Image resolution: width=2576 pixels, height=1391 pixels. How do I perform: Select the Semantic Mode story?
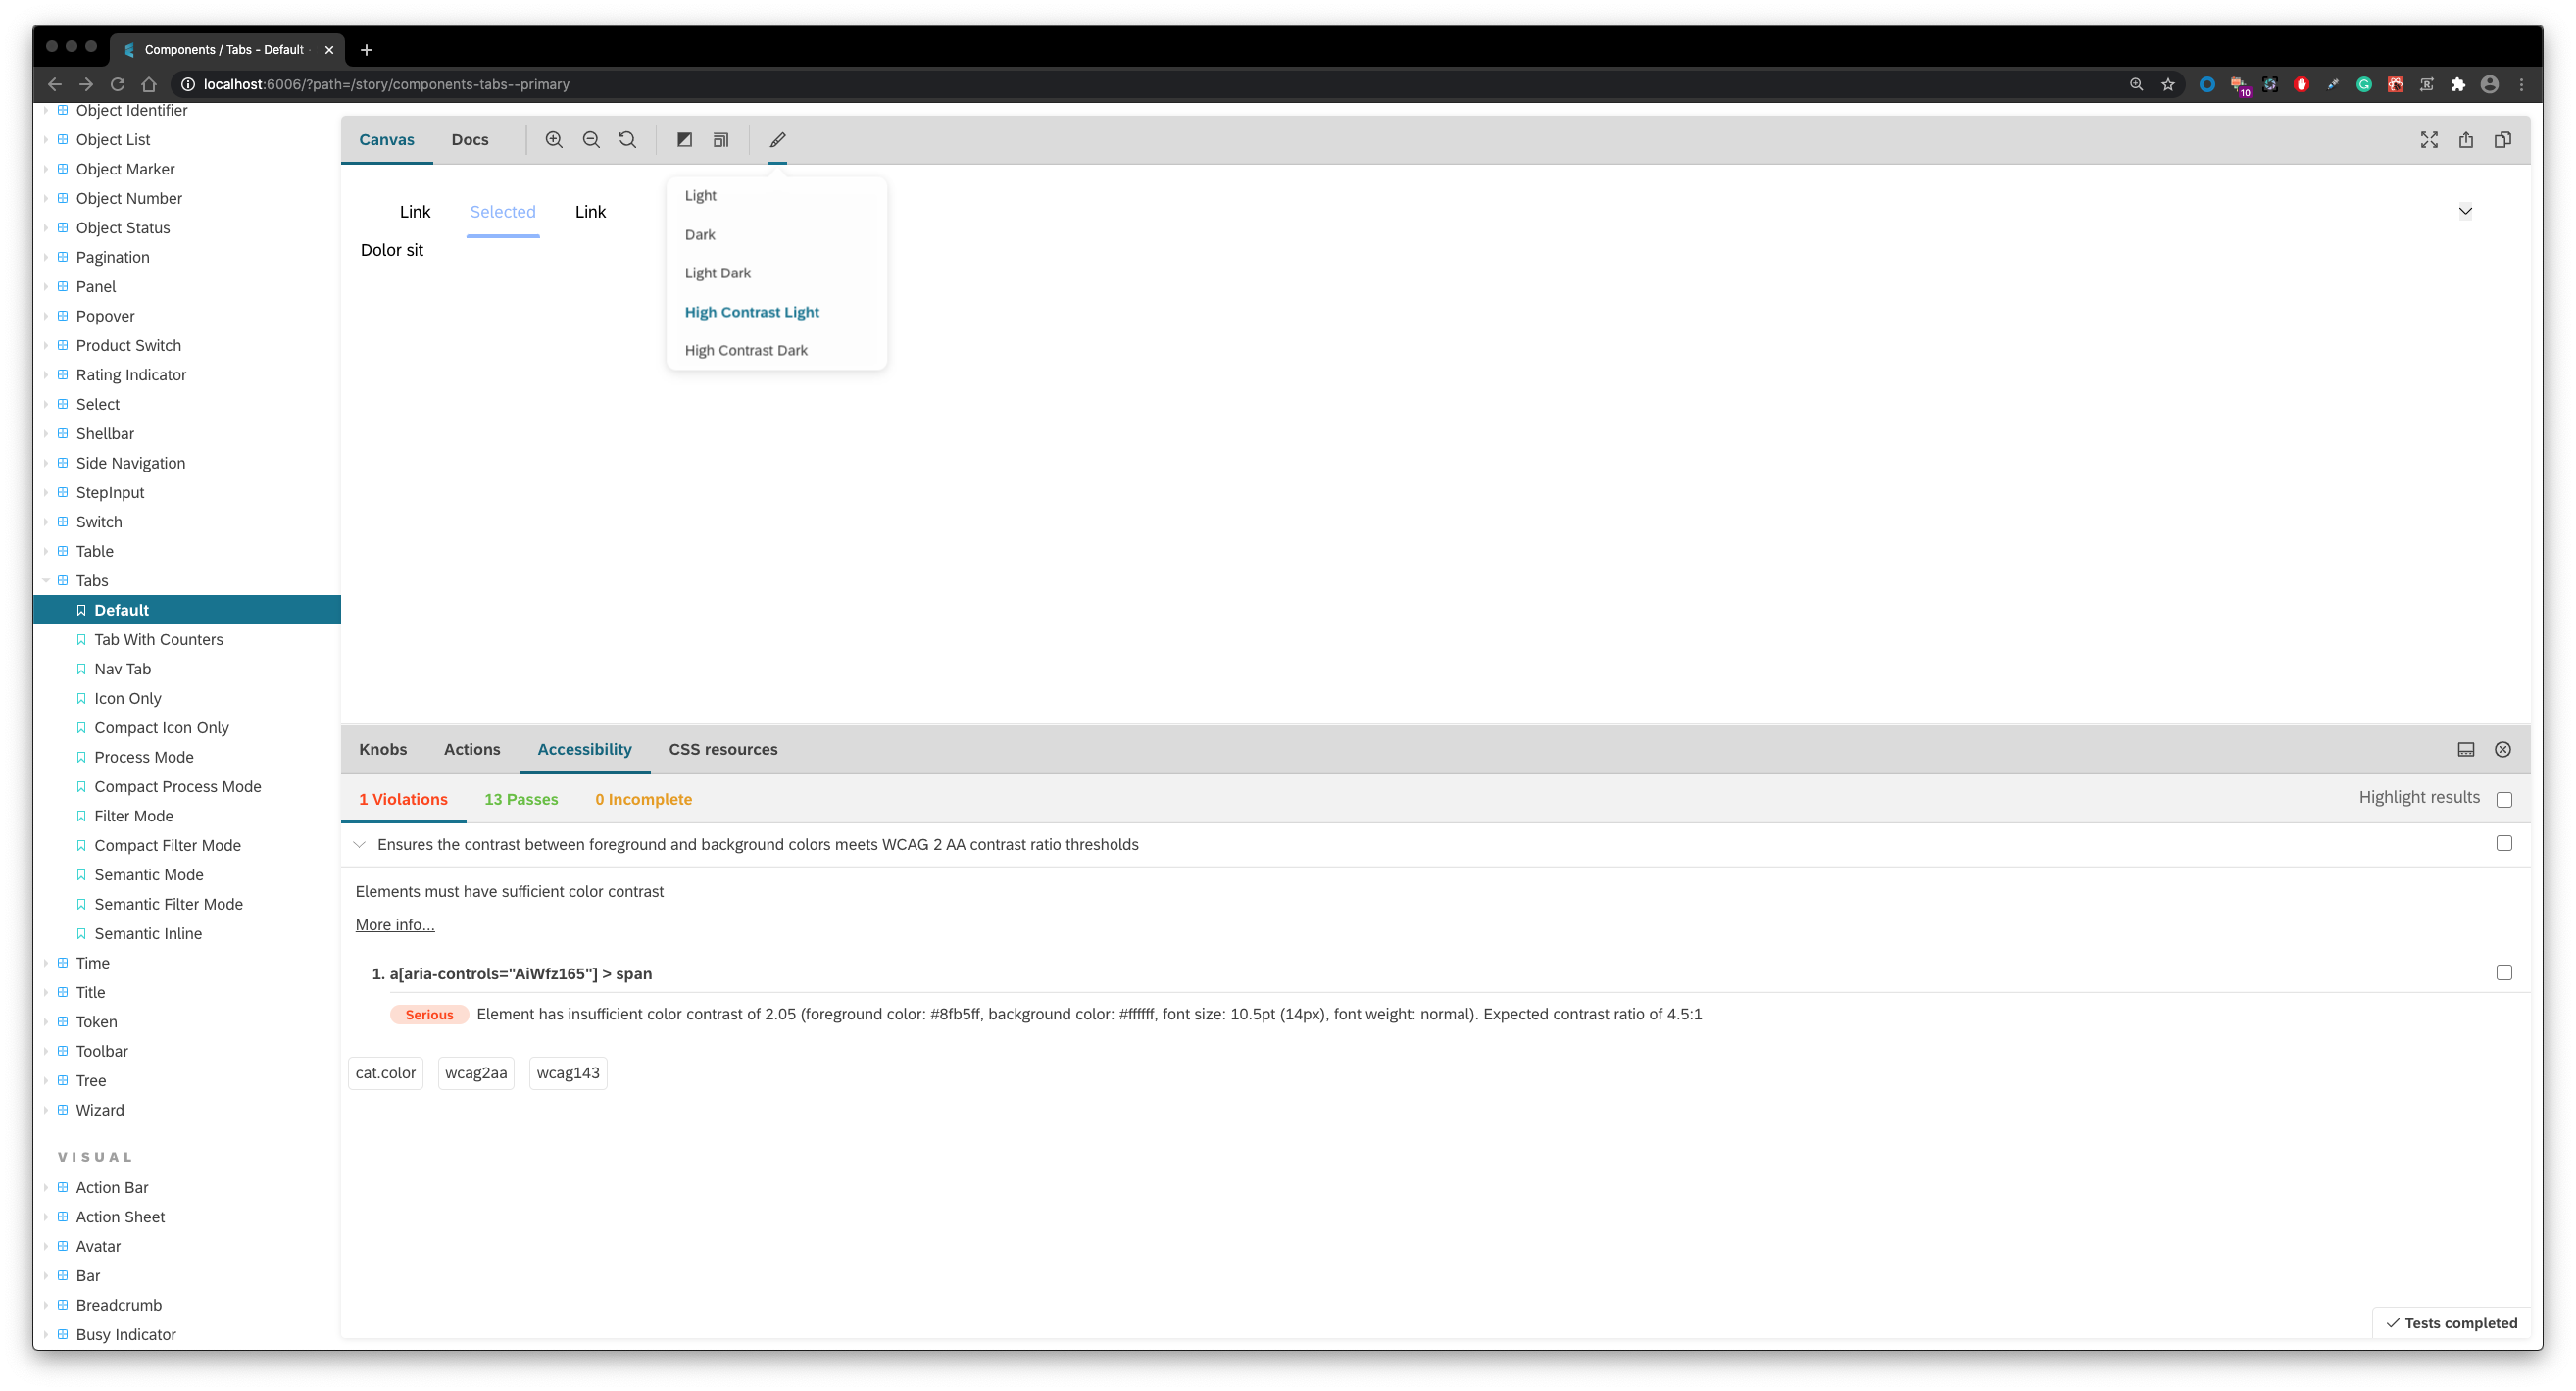pos(148,874)
